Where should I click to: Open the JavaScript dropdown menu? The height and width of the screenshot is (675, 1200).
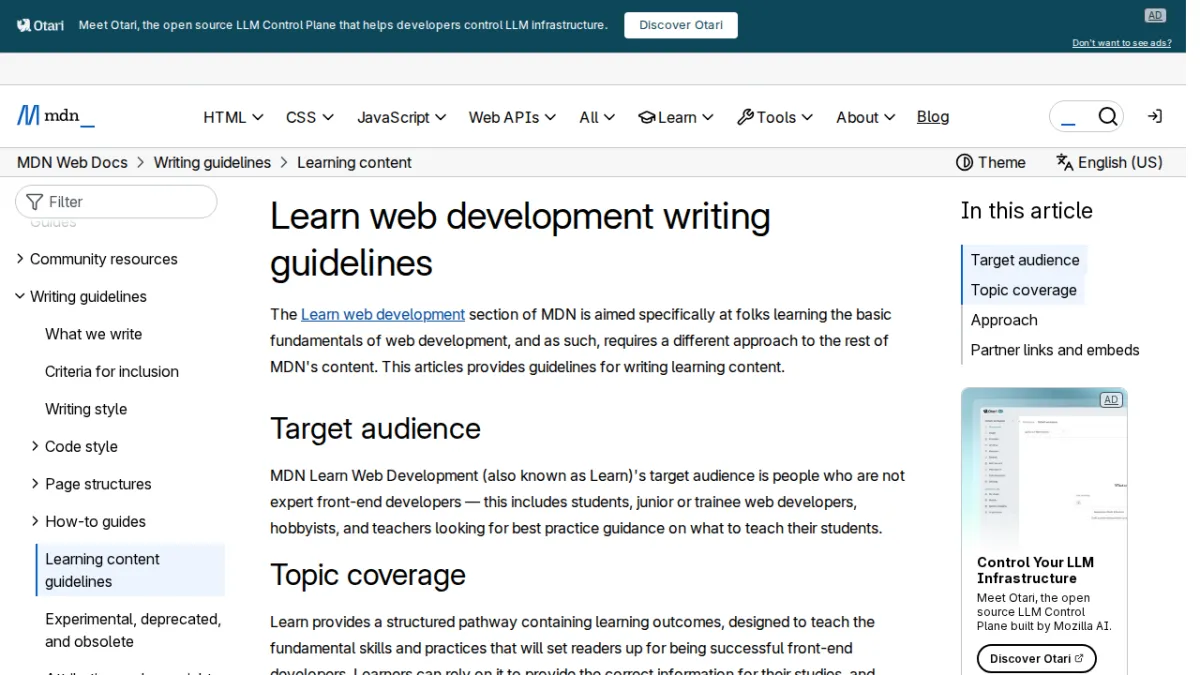tap(401, 117)
